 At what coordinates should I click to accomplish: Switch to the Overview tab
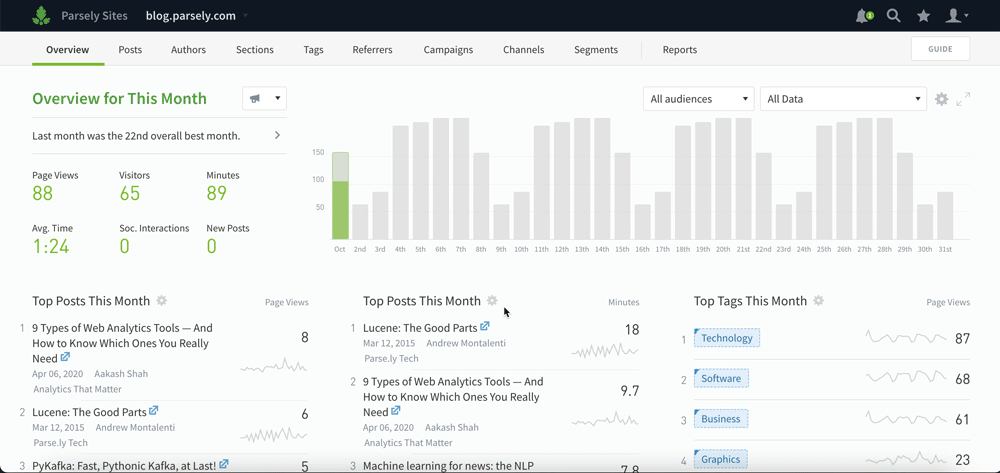coord(68,50)
